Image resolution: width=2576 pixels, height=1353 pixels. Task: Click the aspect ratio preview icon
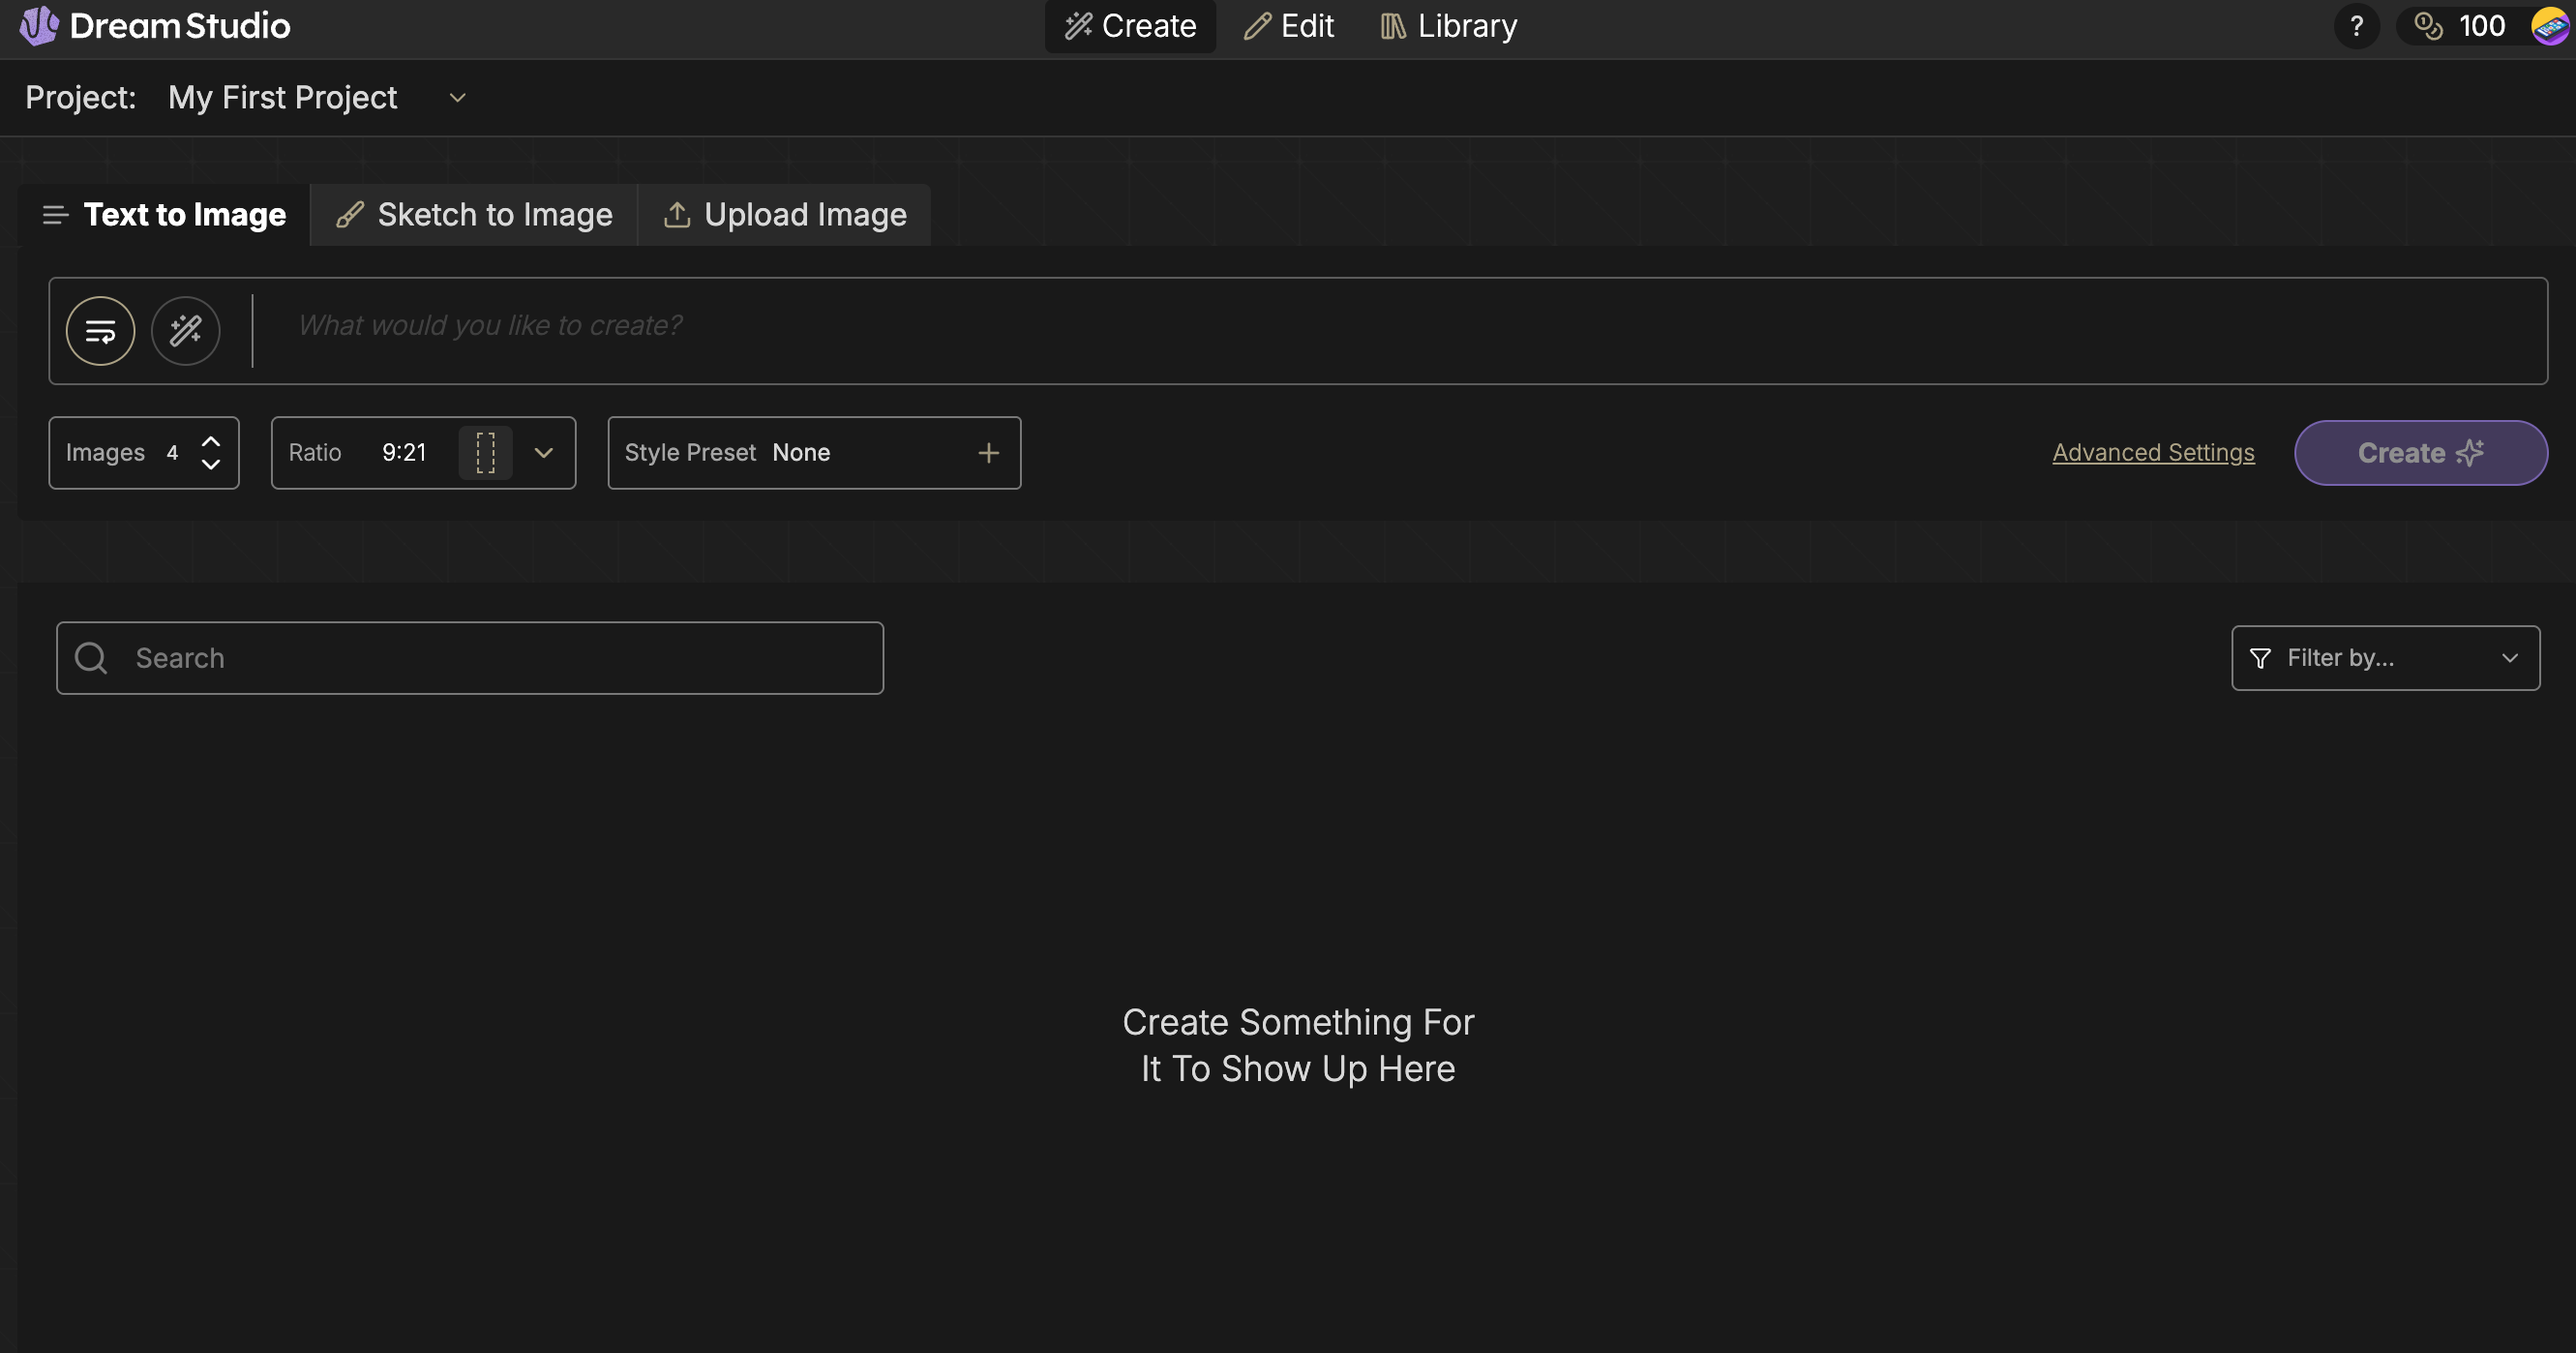pos(485,452)
